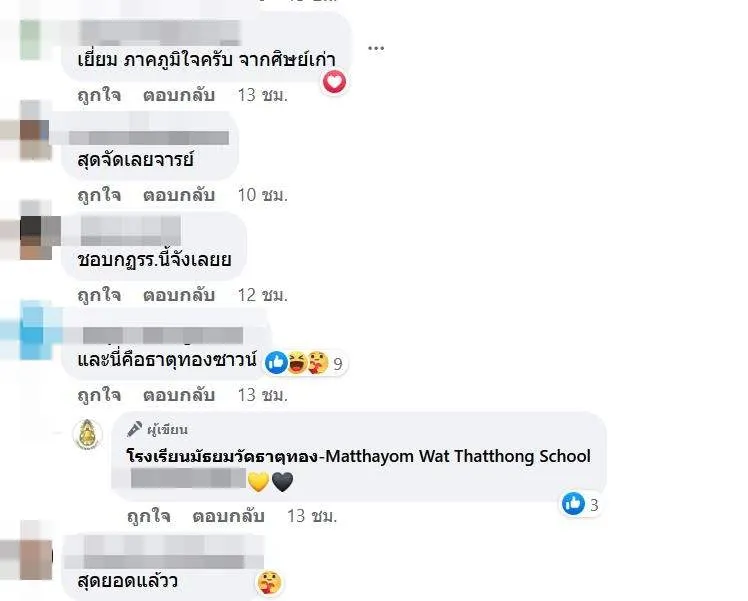
Task: Reply to the เยี่ยม ภาคภูมิใจครับ comment
Action: tap(179, 95)
